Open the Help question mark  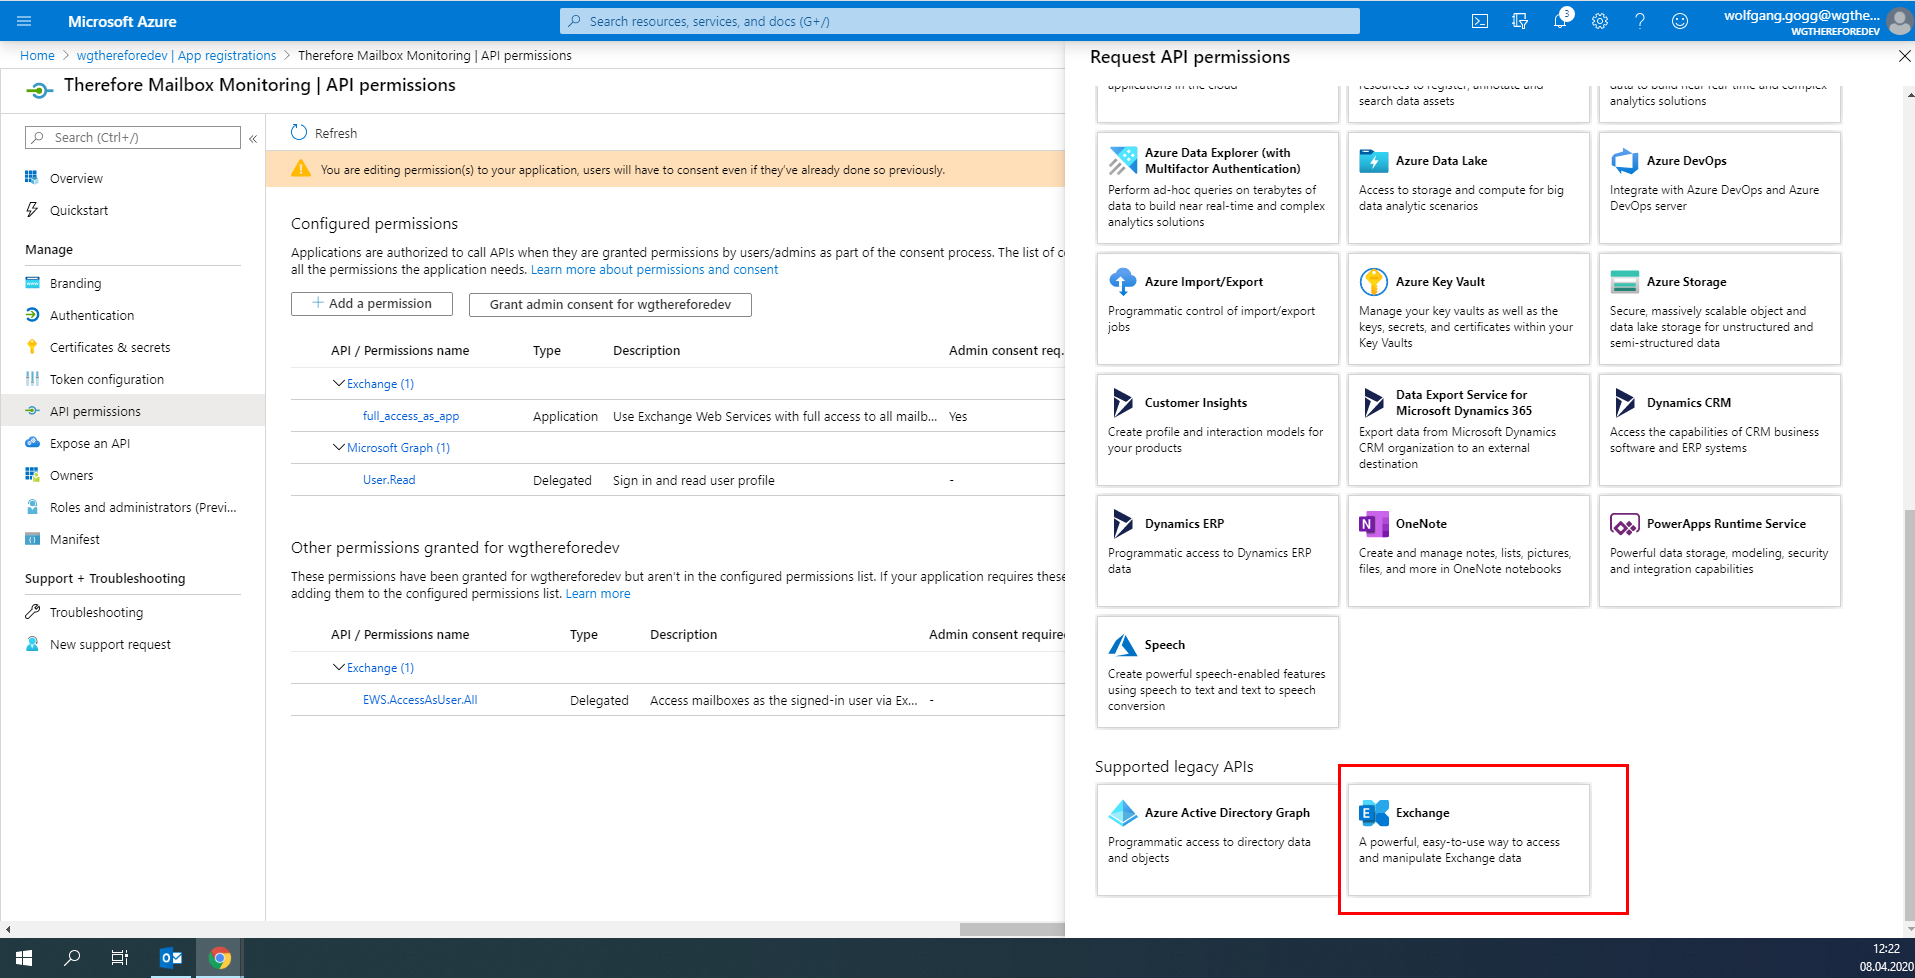[1640, 21]
